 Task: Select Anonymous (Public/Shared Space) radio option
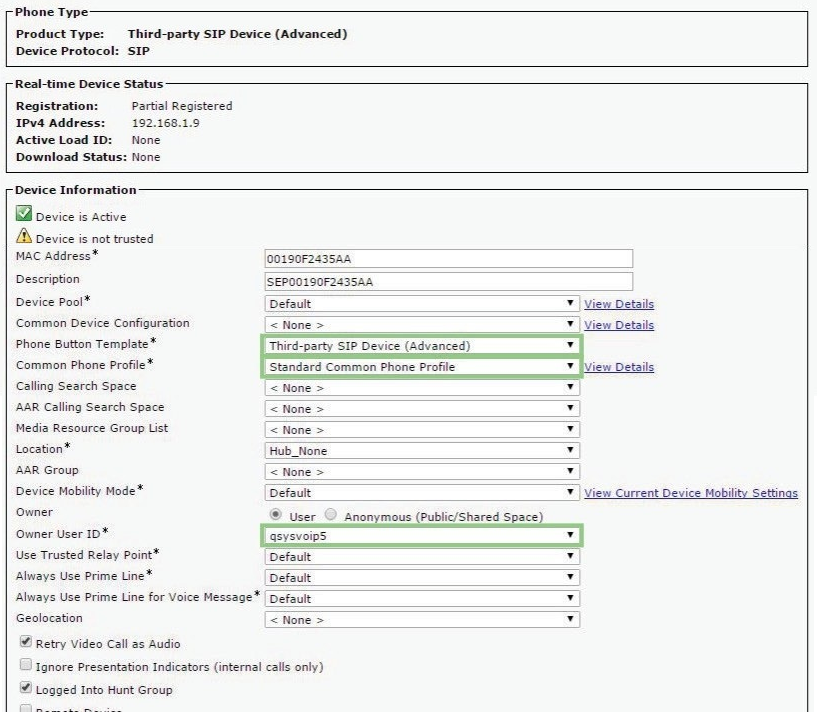[x=332, y=516]
